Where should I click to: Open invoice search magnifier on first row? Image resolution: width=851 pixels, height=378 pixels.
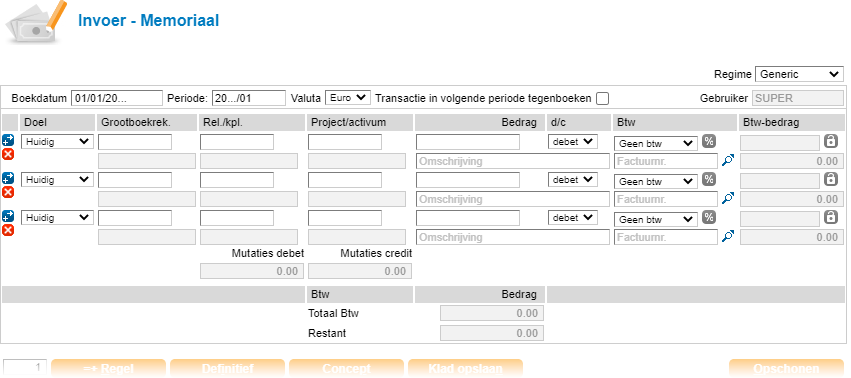pos(728,161)
